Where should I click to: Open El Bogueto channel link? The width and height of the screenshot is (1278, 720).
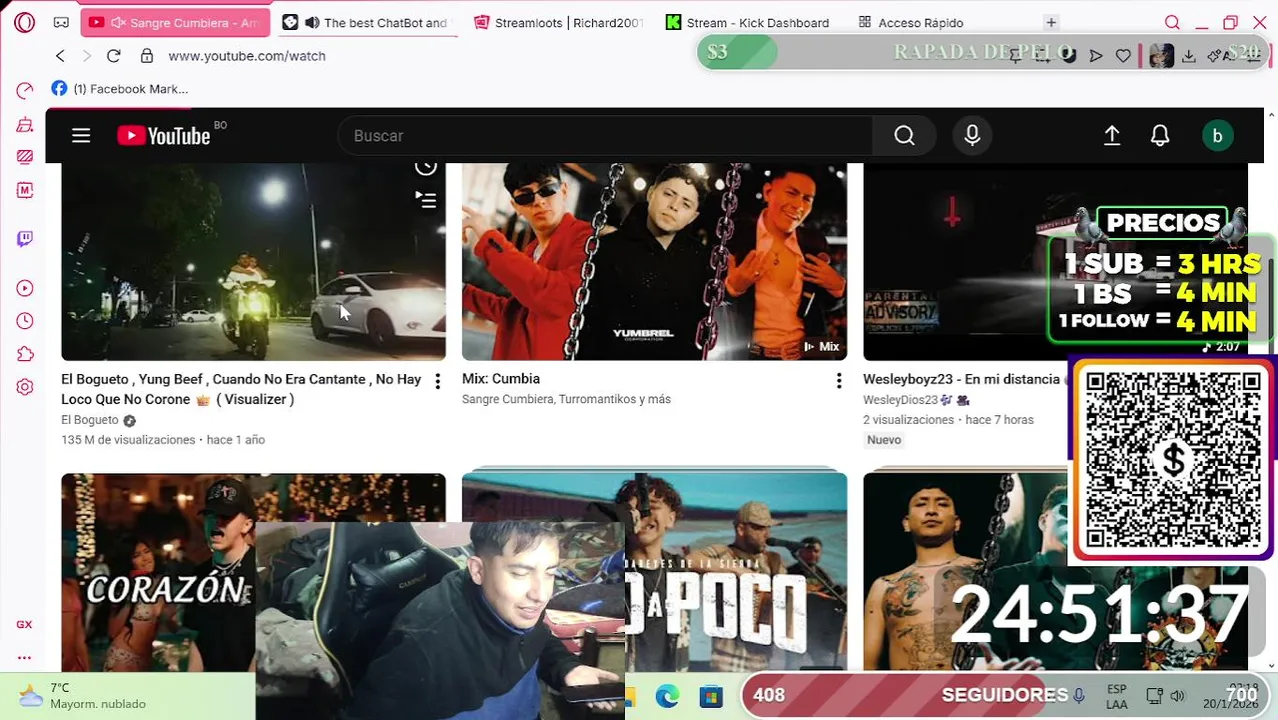[90, 420]
